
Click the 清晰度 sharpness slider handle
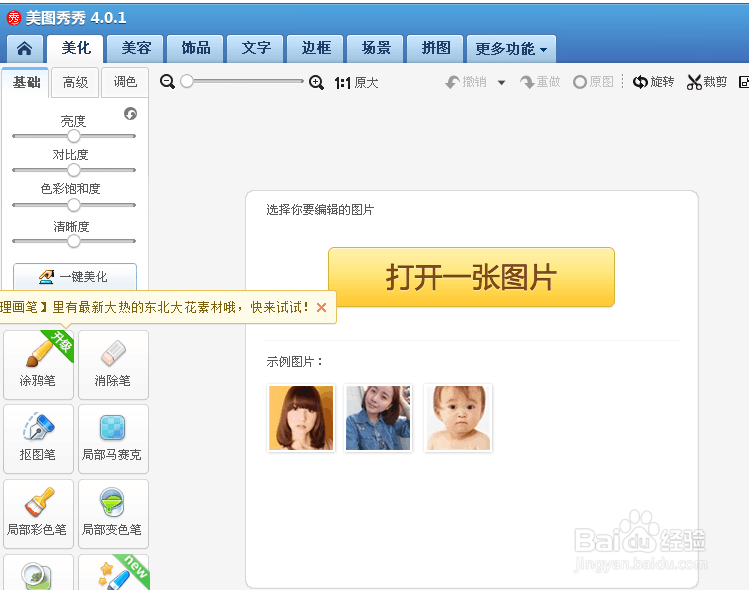tap(74, 241)
